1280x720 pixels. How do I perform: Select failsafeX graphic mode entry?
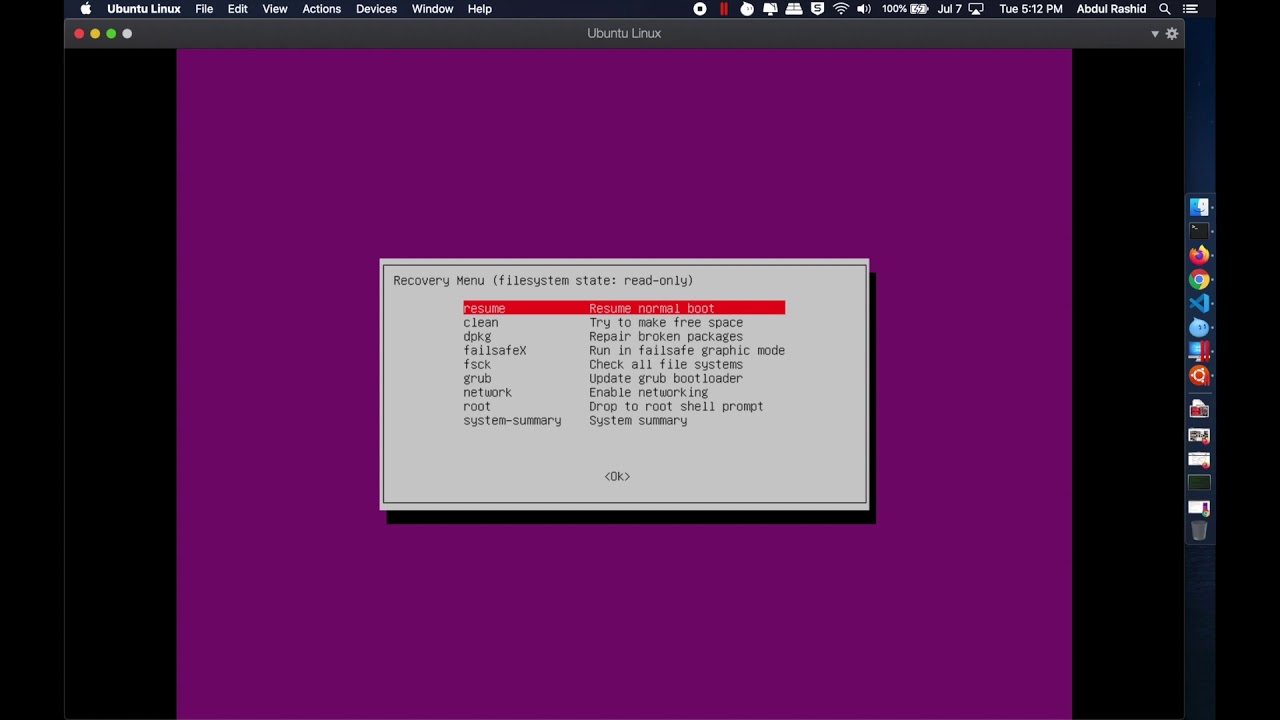point(624,350)
